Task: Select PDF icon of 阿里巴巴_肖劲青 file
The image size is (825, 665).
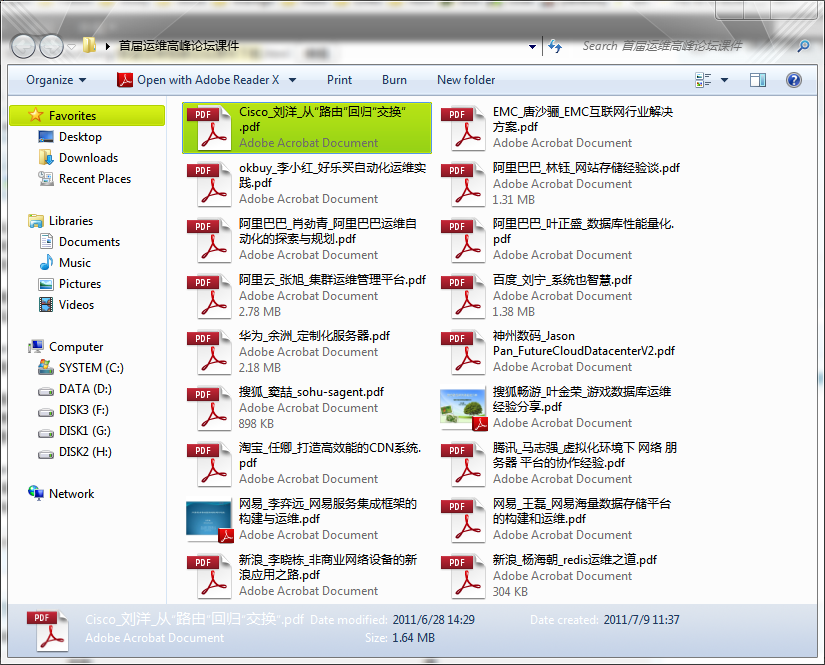Action: click(x=209, y=240)
